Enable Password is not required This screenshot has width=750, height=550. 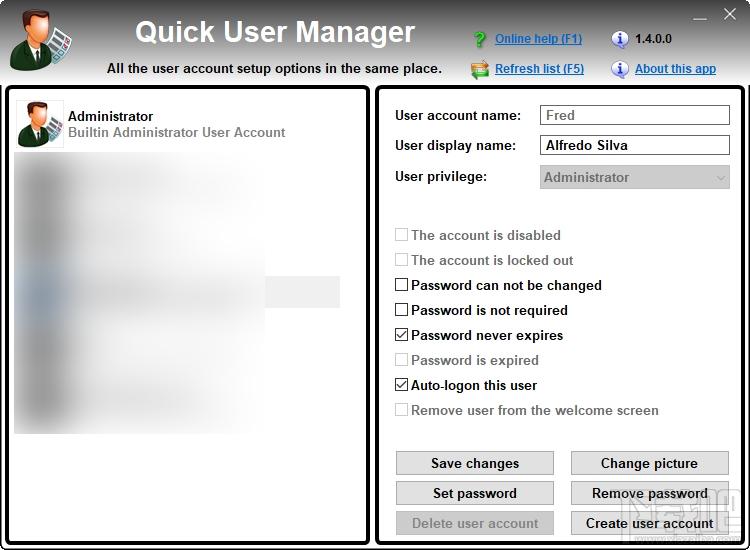(401, 310)
